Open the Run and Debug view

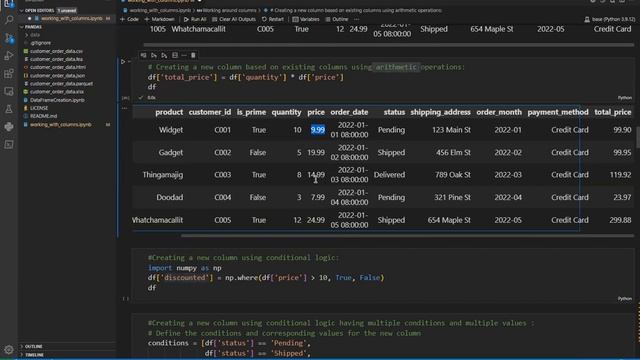point(9,56)
